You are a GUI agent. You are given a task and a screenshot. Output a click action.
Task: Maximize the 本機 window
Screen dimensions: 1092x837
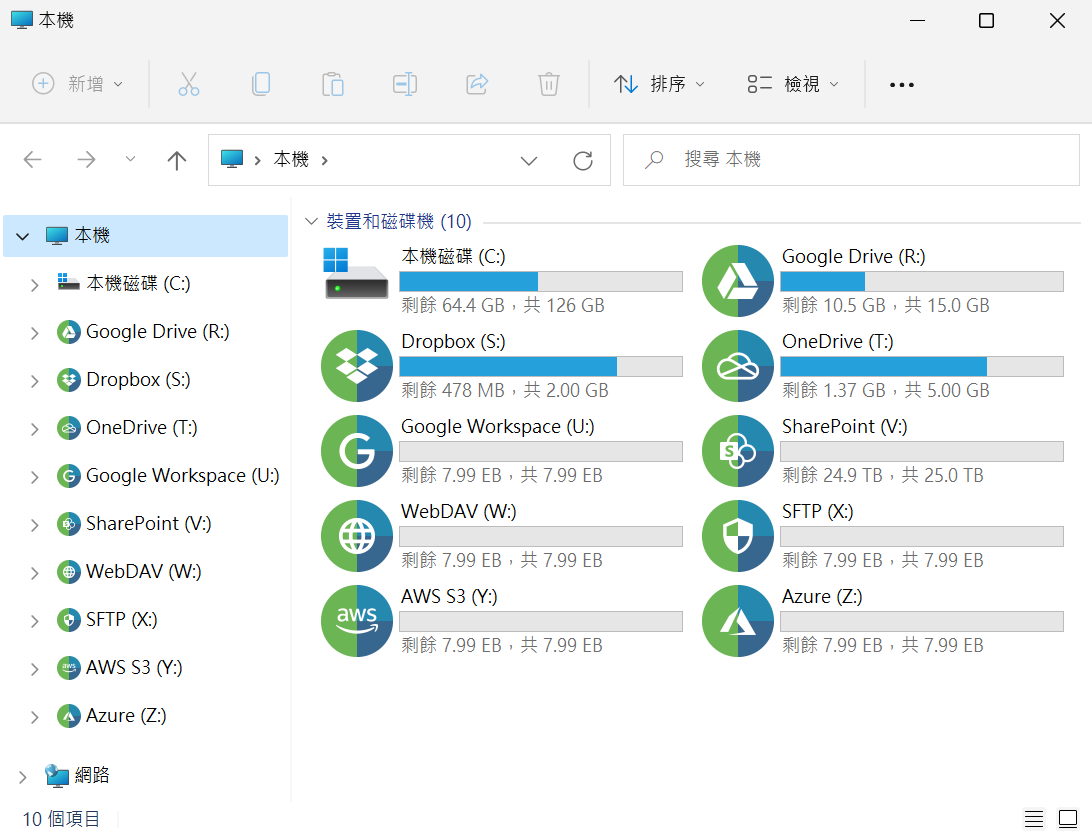click(x=986, y=21)
